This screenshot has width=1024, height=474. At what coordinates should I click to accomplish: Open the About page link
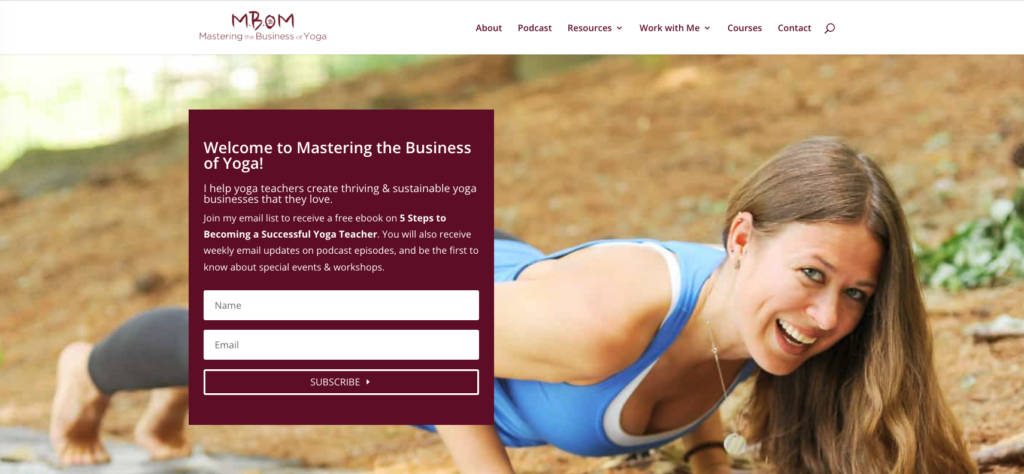488,28
